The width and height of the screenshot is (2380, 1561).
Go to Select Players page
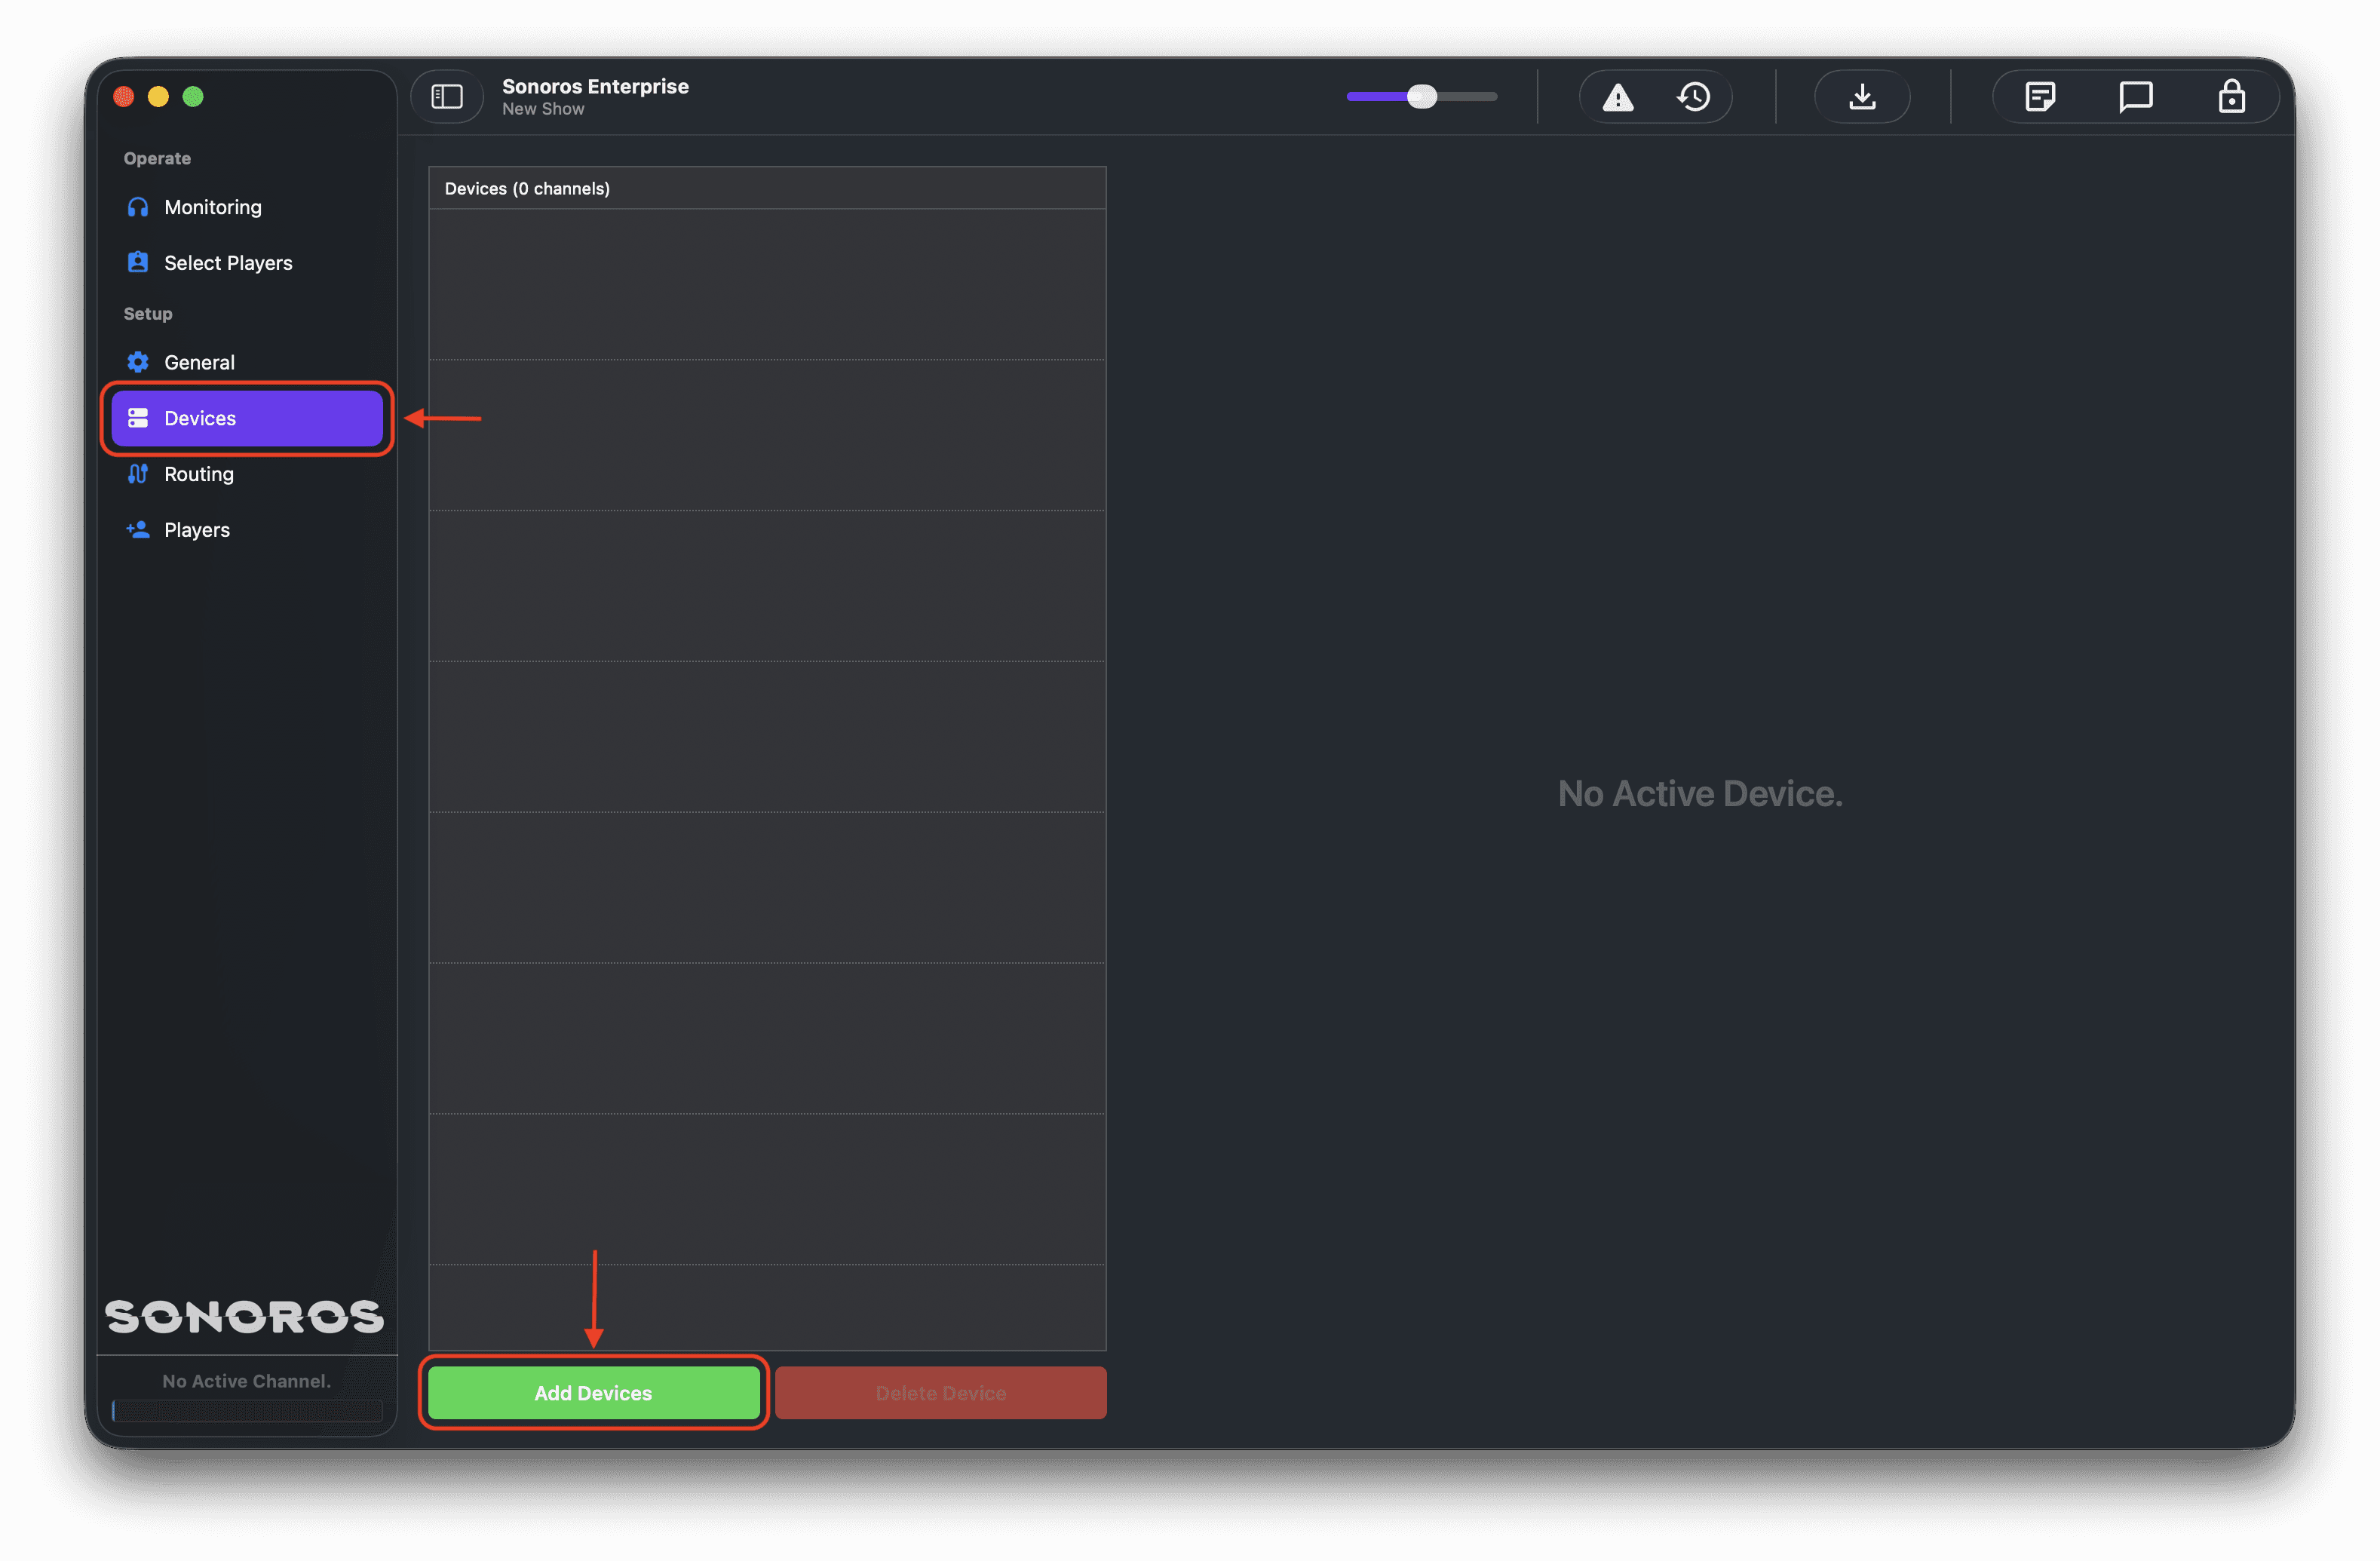(x=247, y=262)
